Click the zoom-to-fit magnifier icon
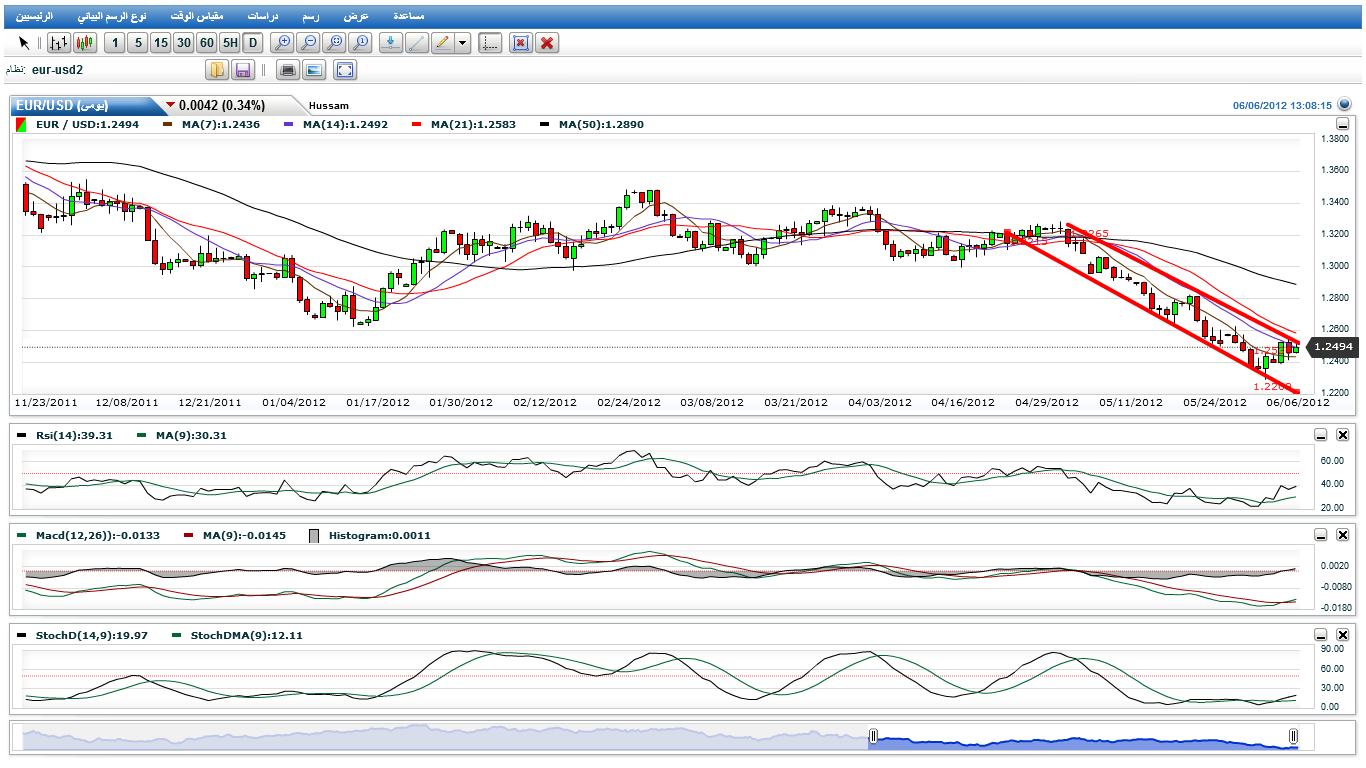Image resolution: width=1366 pixels, height=768 pixels. click(335, 43)
